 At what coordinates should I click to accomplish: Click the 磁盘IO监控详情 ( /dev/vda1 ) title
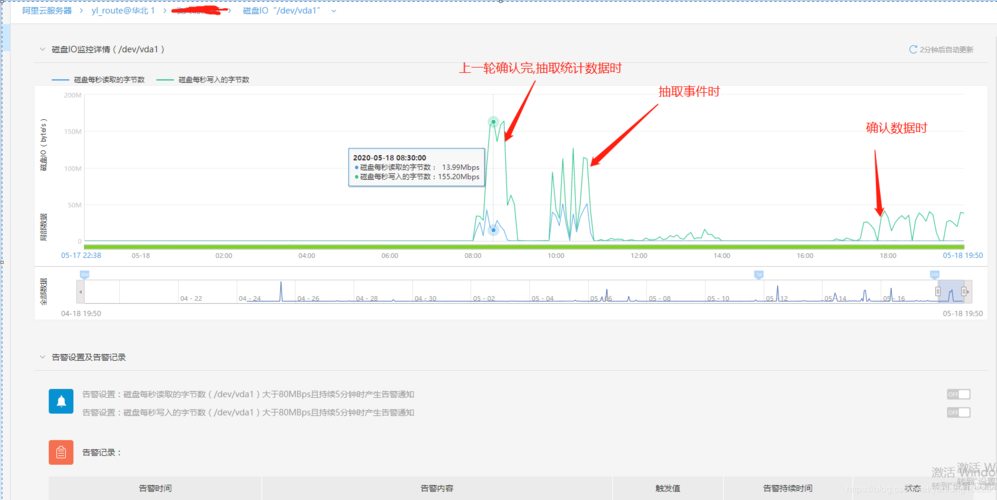(109, 49)
